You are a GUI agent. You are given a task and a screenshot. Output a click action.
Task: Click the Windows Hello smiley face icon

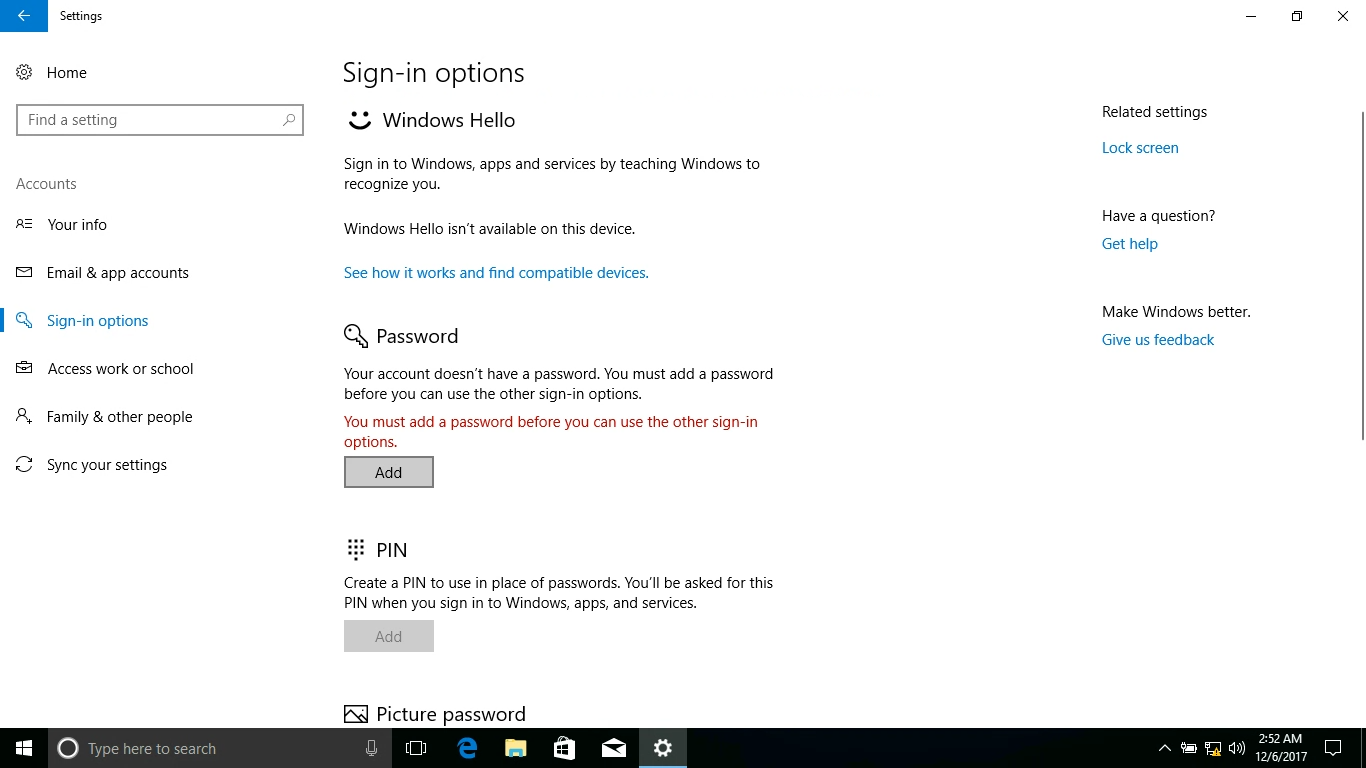(359, 120)
